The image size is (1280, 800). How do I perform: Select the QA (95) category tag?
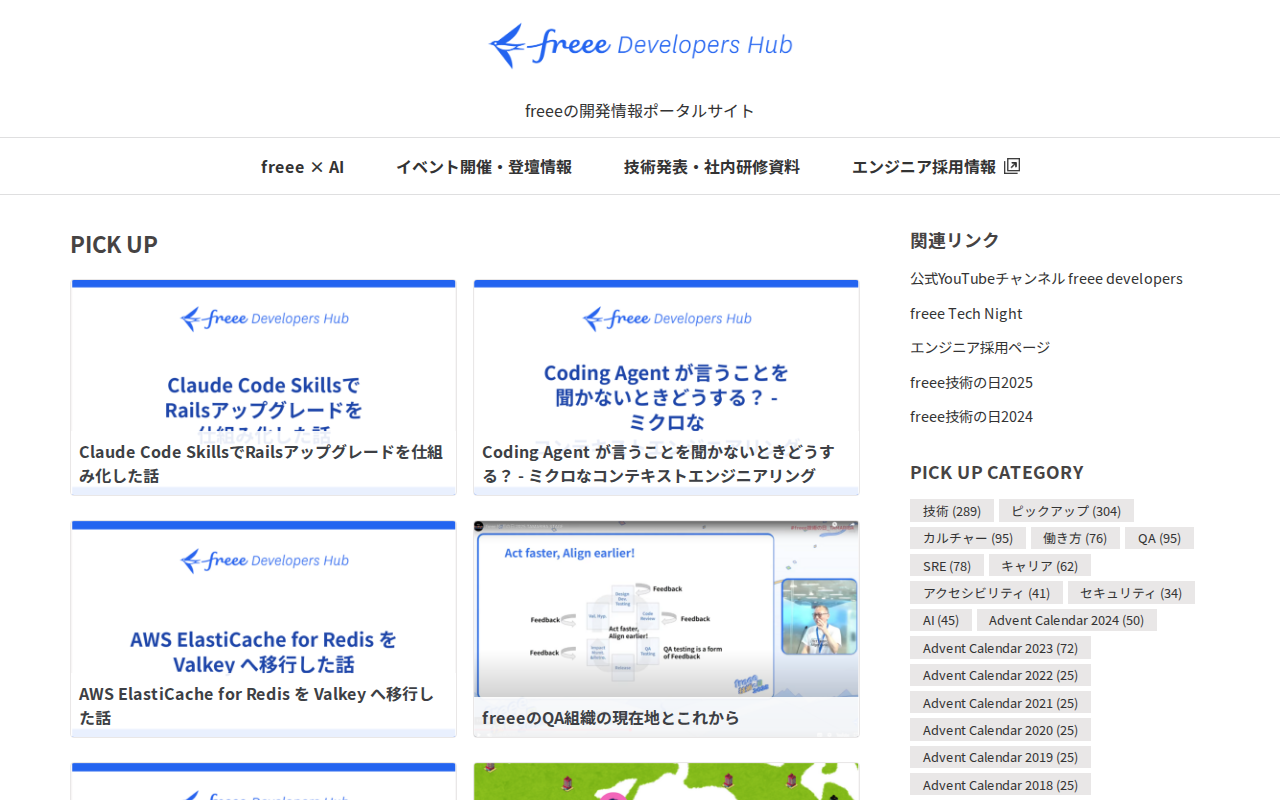pyautogui.click(x=1159, y=538)
